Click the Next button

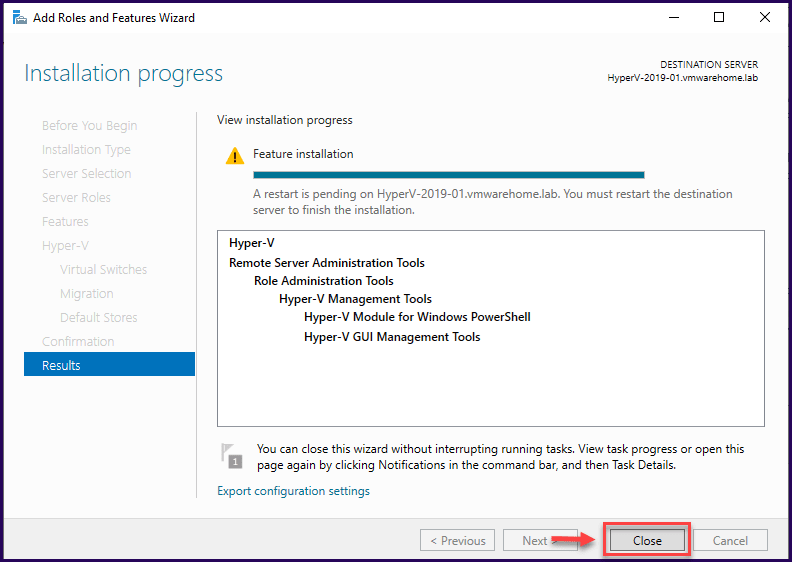coord(540,540)
